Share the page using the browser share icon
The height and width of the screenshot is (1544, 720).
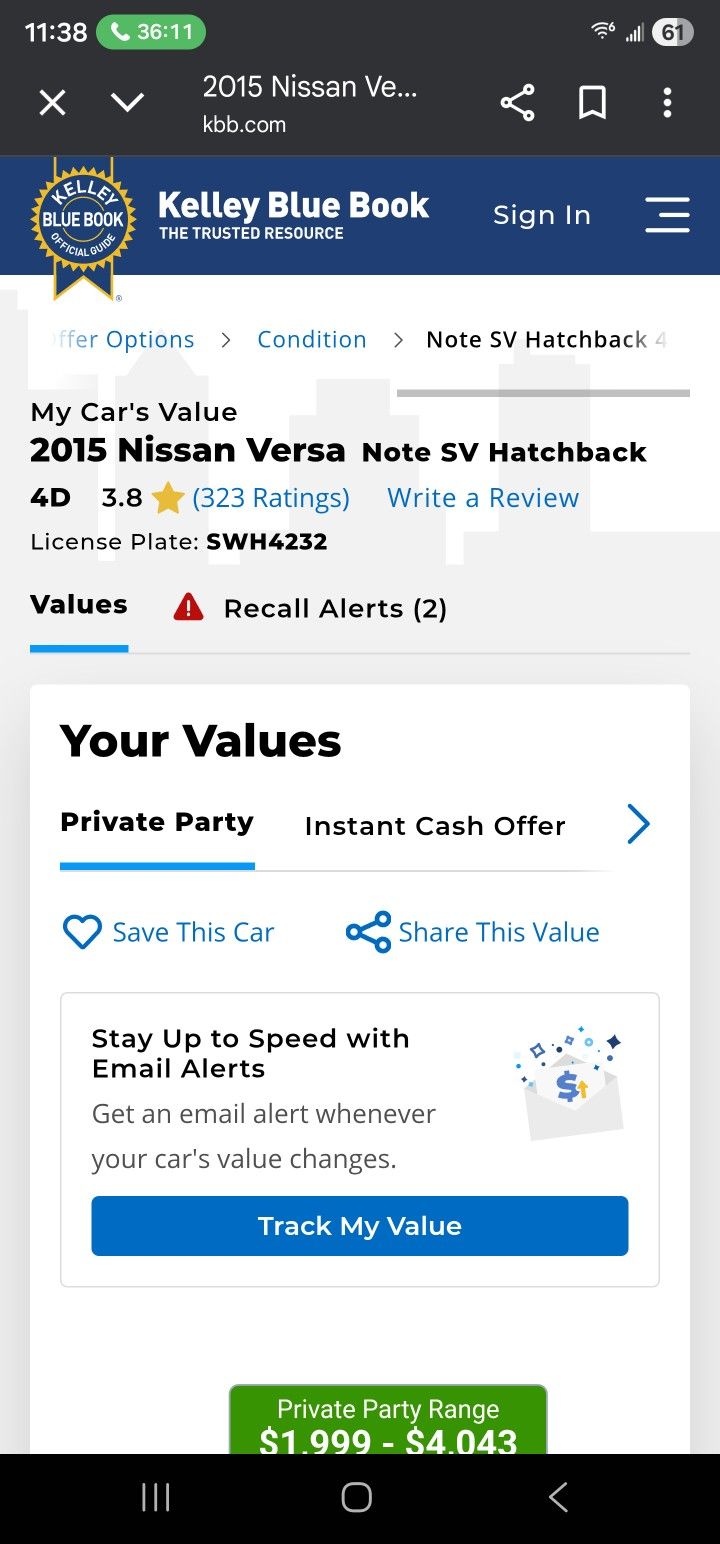coord(517,102)
